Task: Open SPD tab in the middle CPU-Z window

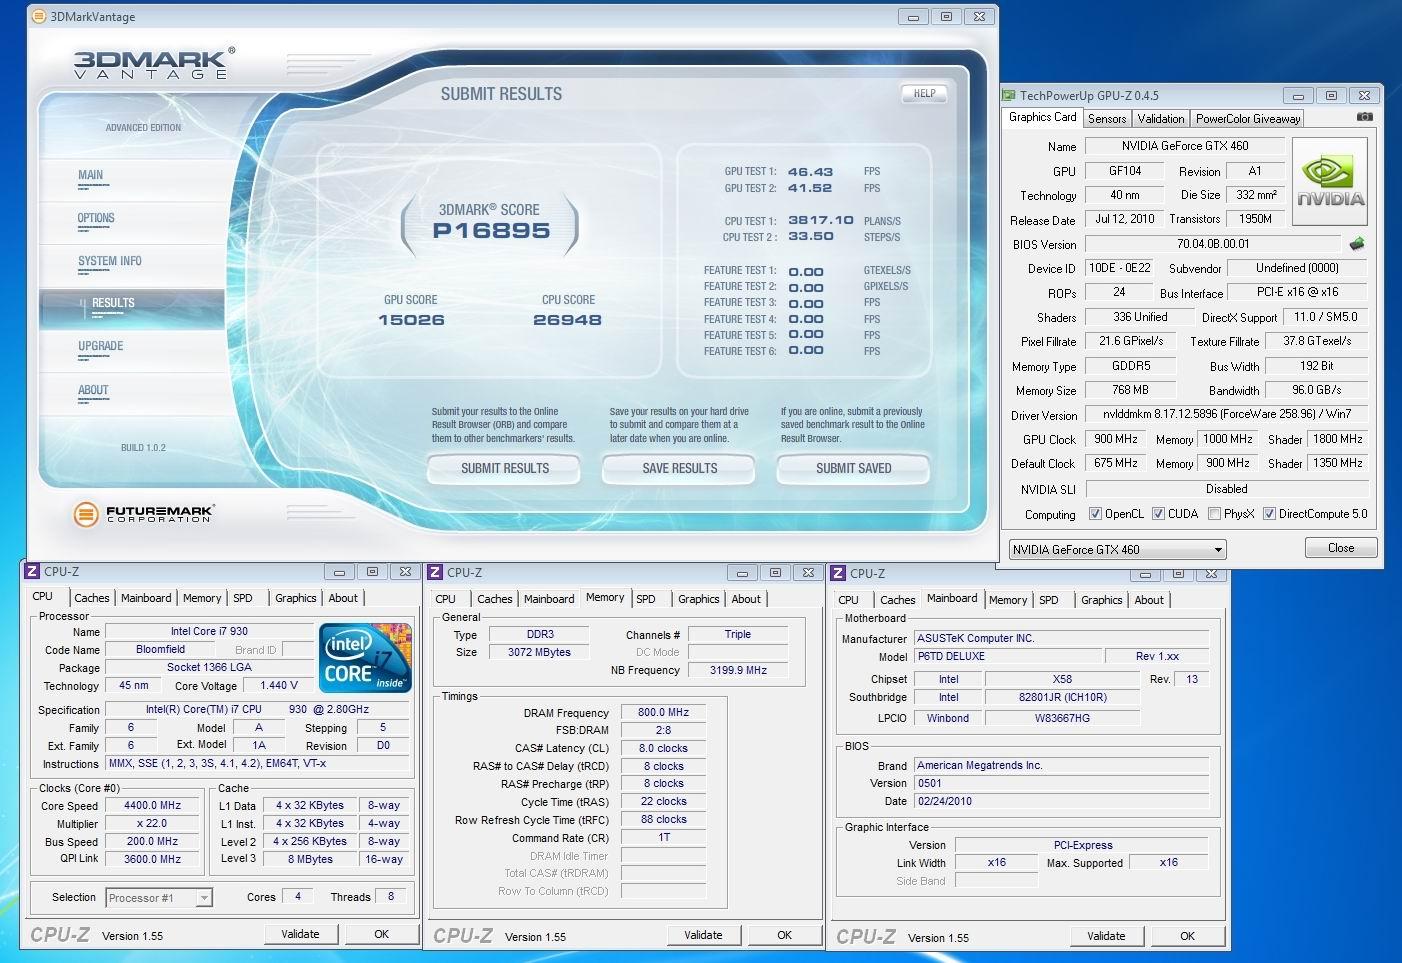Action: click(x=646, y=599)
